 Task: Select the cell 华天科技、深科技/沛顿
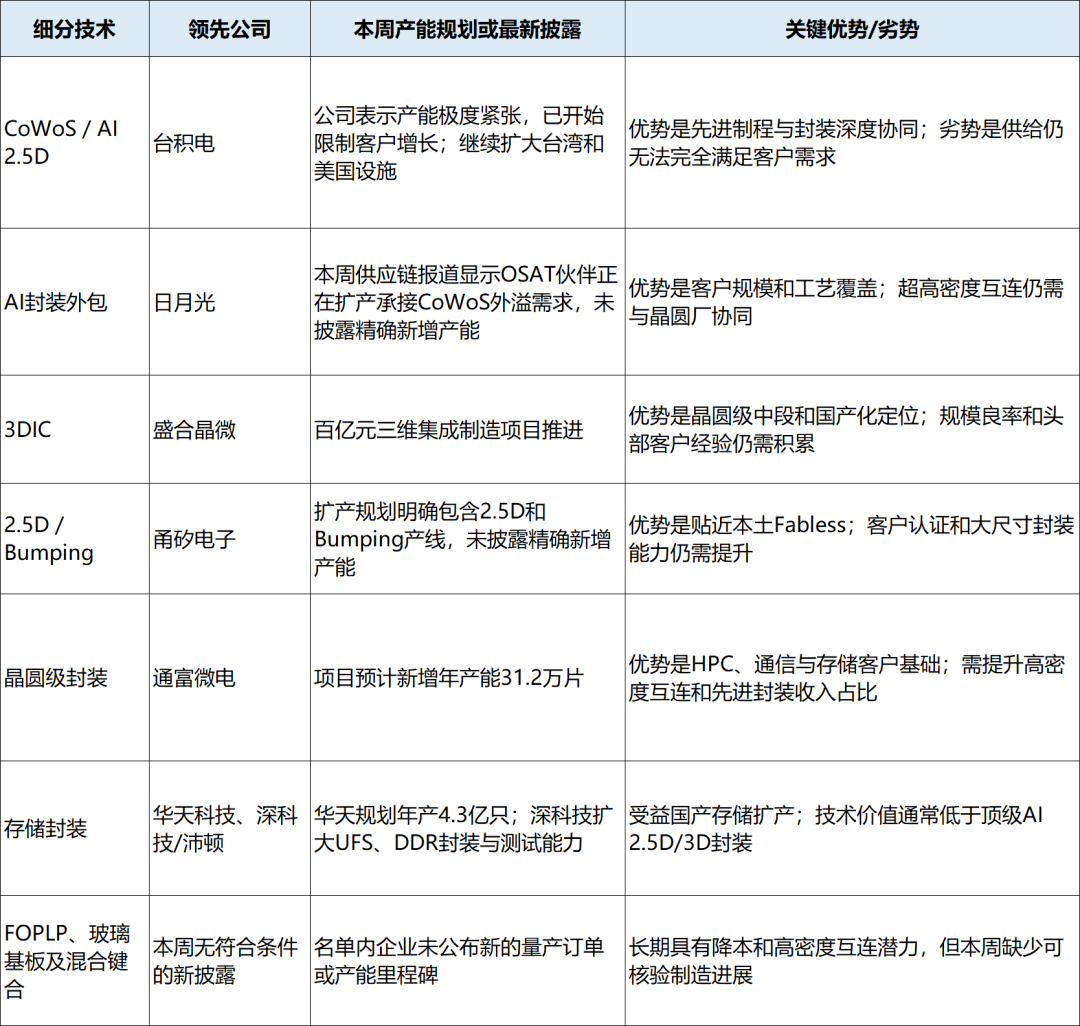tap(229, 828)
